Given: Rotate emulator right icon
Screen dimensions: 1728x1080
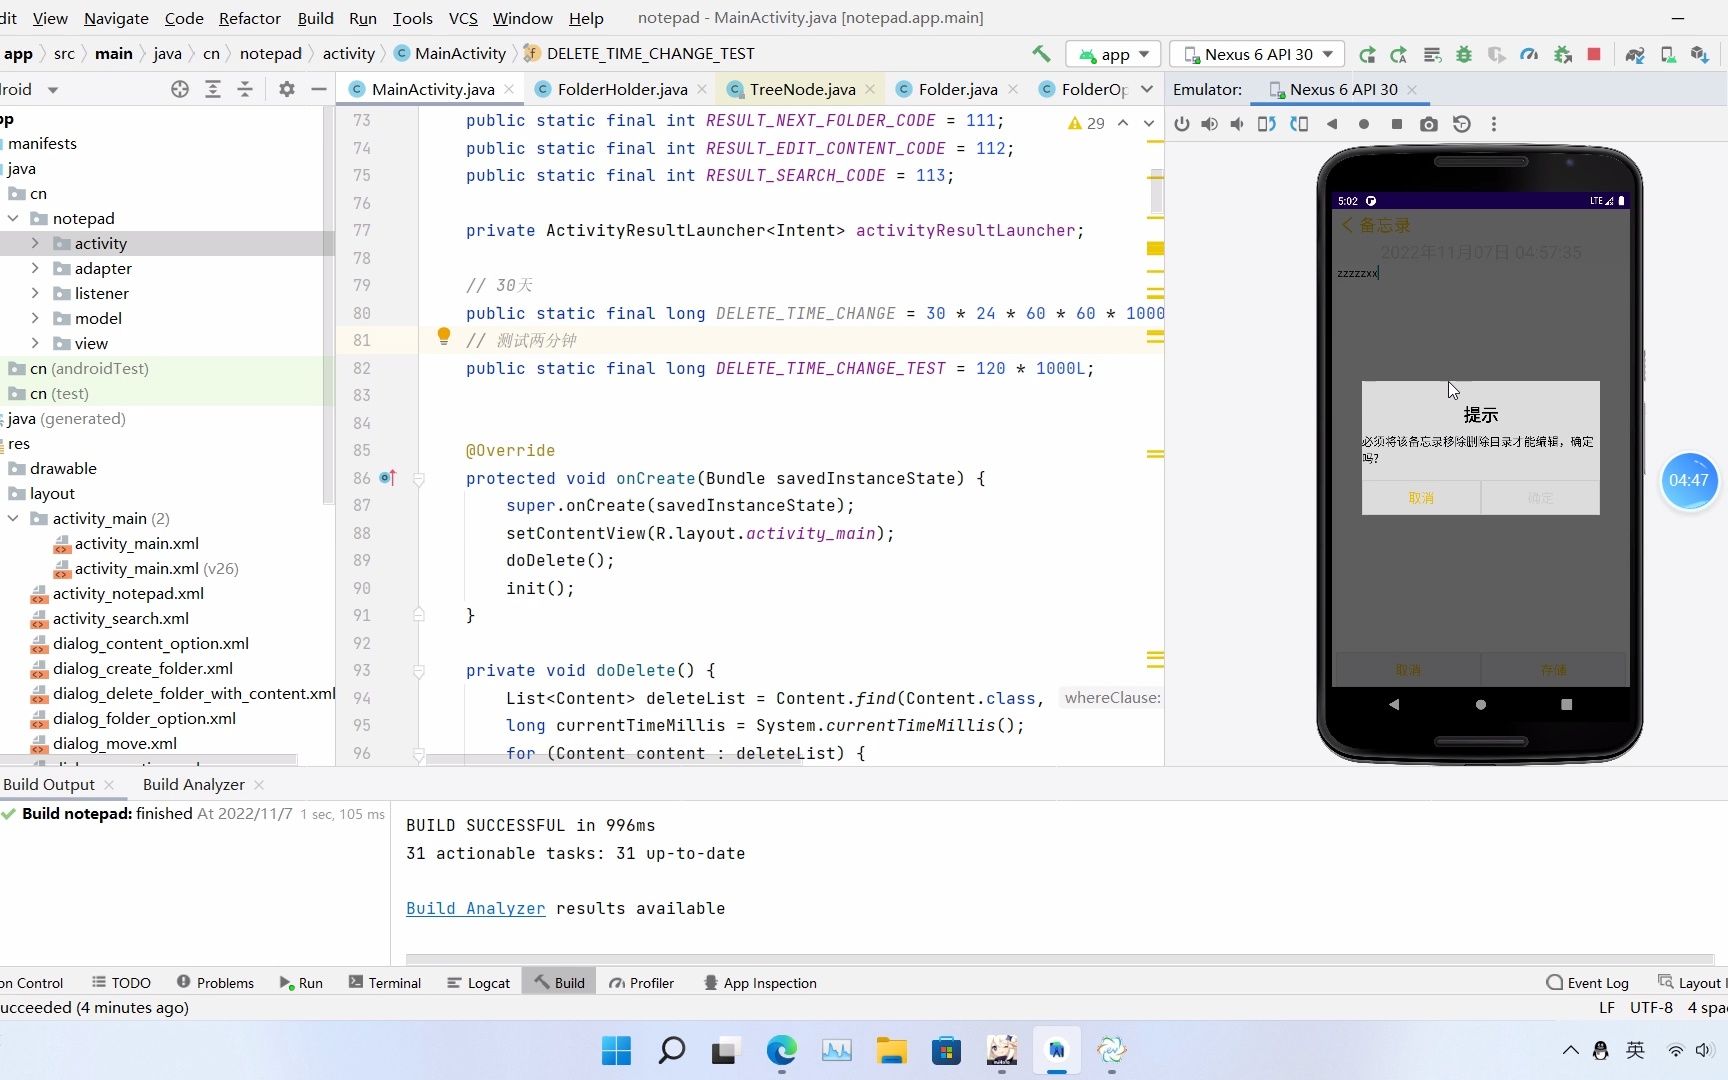Looking at the screenshot, I should pyautogui.click(x=1299, y=124).
